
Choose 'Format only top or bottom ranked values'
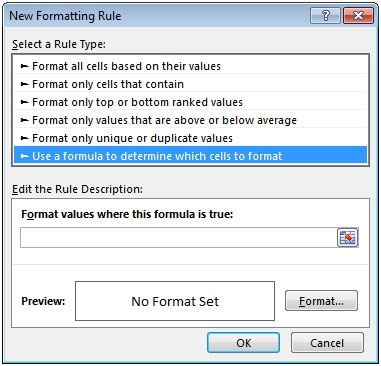(190, 102)
